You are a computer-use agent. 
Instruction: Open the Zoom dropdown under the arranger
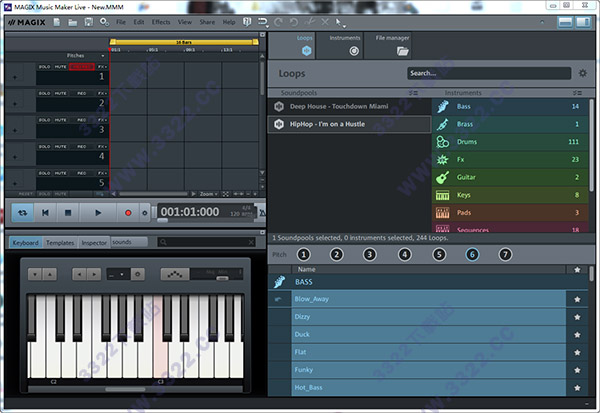(x=209, y=194)
